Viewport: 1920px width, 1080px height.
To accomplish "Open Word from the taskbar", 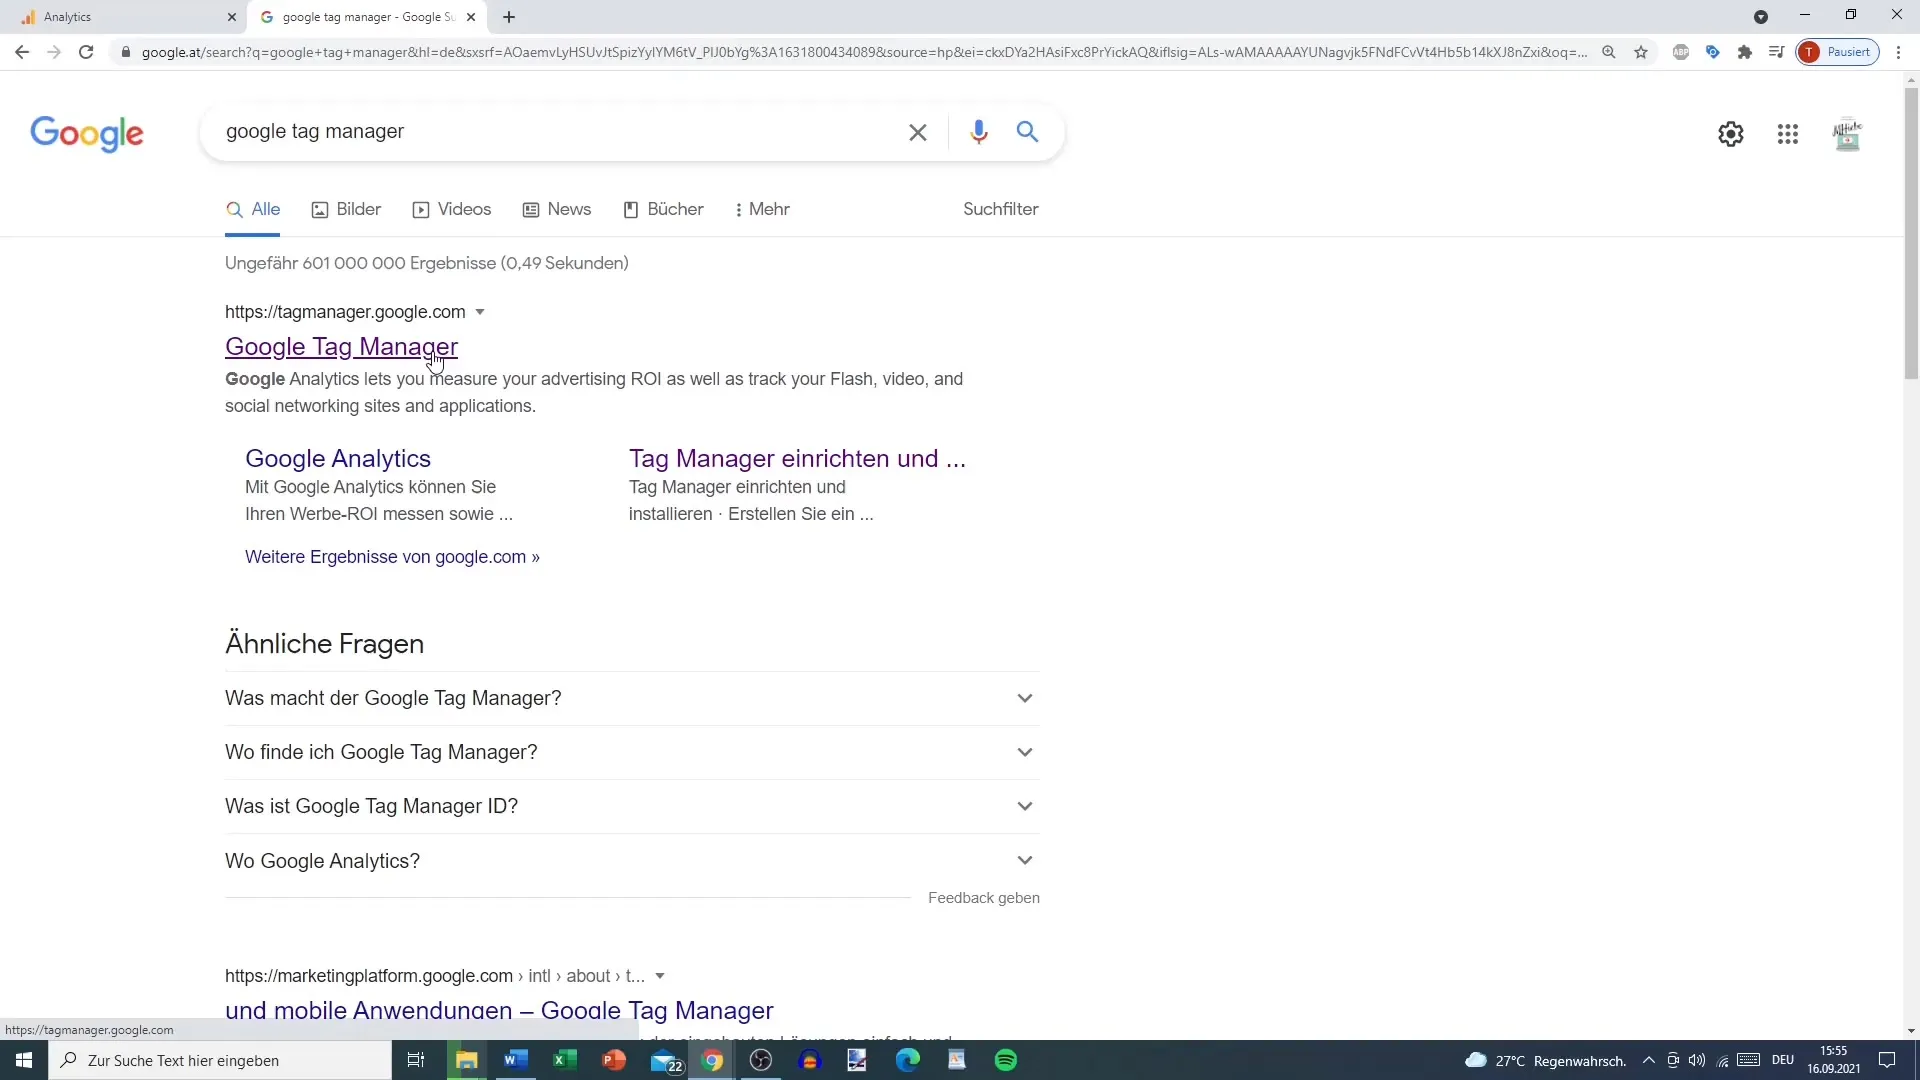I will coord(516,1060).
